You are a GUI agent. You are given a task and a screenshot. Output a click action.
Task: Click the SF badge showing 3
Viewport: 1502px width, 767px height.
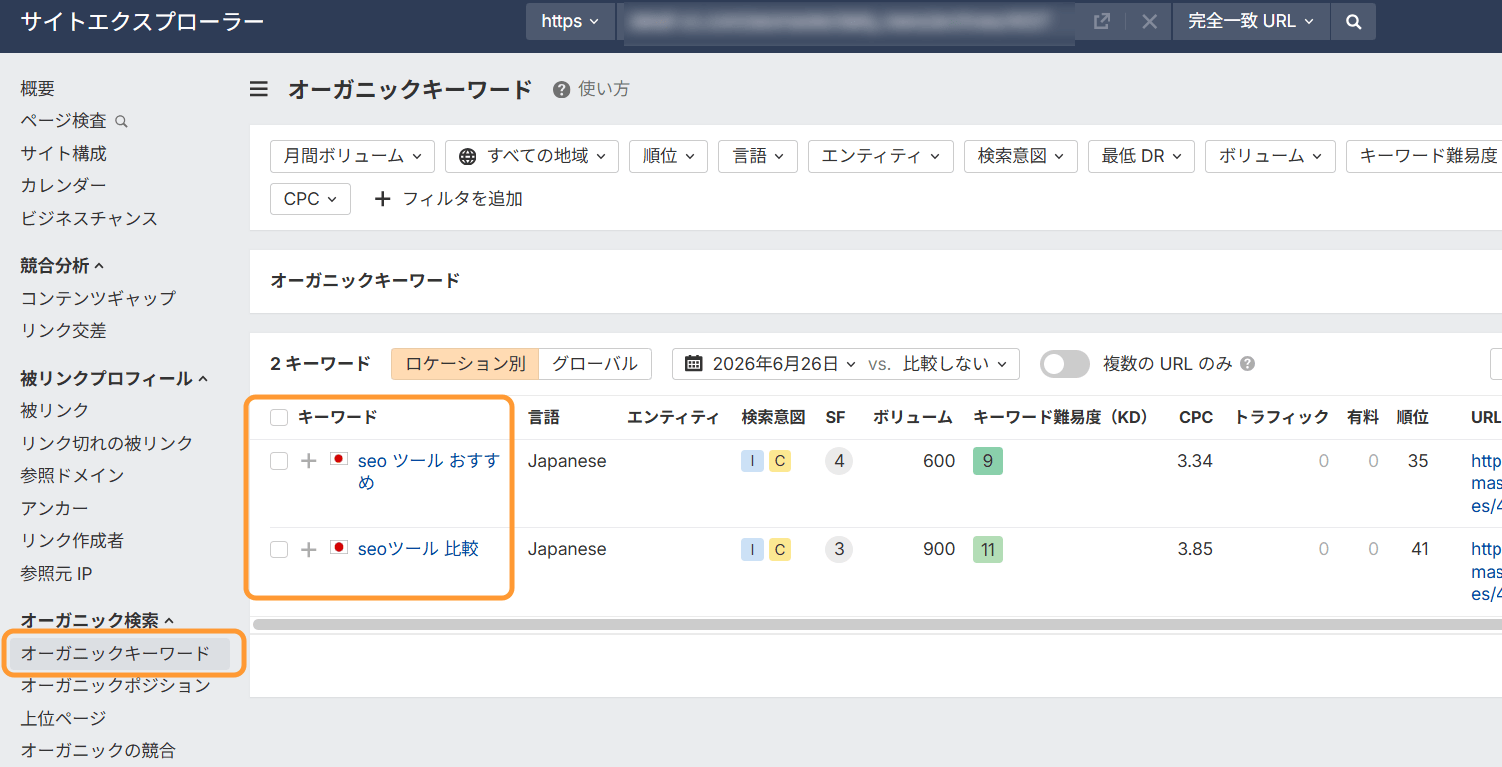coord(839,549)
